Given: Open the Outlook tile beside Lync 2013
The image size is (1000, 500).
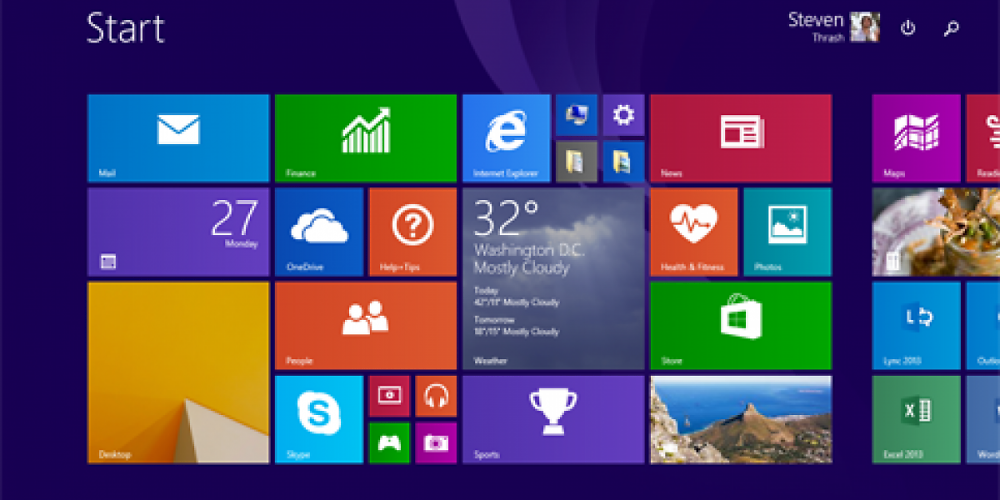Looking at the screenshot, I should [x=983, y=326].
